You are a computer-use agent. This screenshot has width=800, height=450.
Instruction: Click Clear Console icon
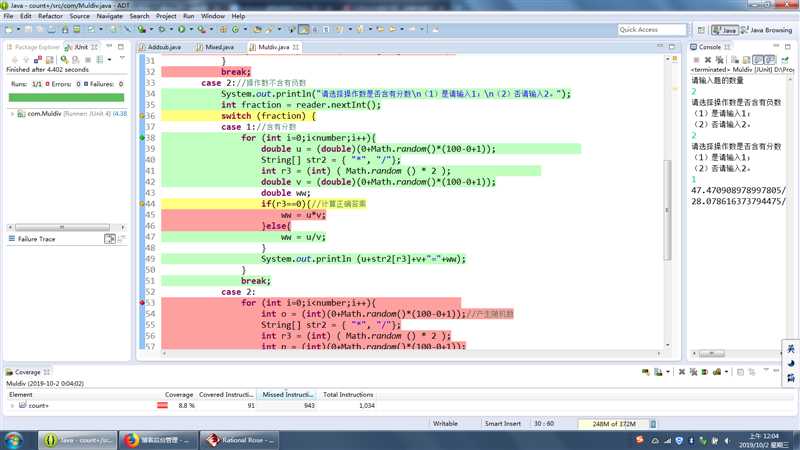click(x=735, y=60)
